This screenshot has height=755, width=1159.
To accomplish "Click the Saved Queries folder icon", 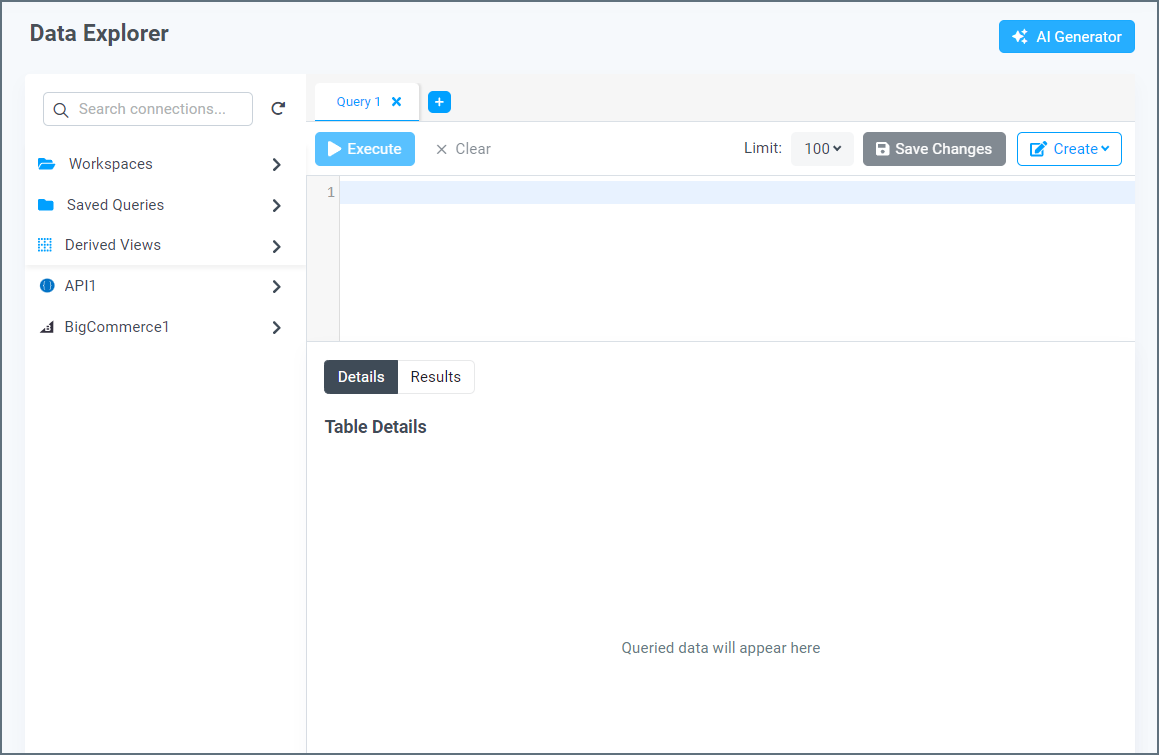I will point(46,205).
